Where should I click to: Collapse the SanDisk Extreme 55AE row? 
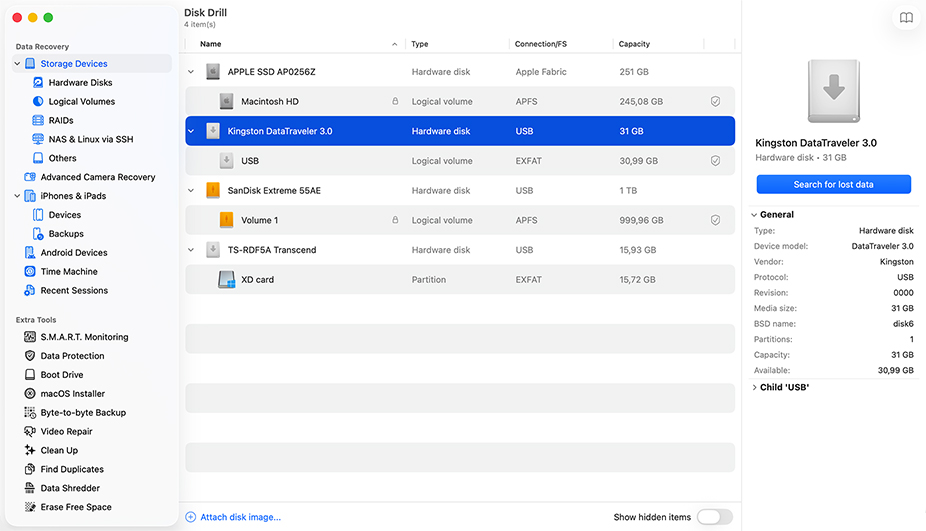pyautogui.click(x=191, y=190)
